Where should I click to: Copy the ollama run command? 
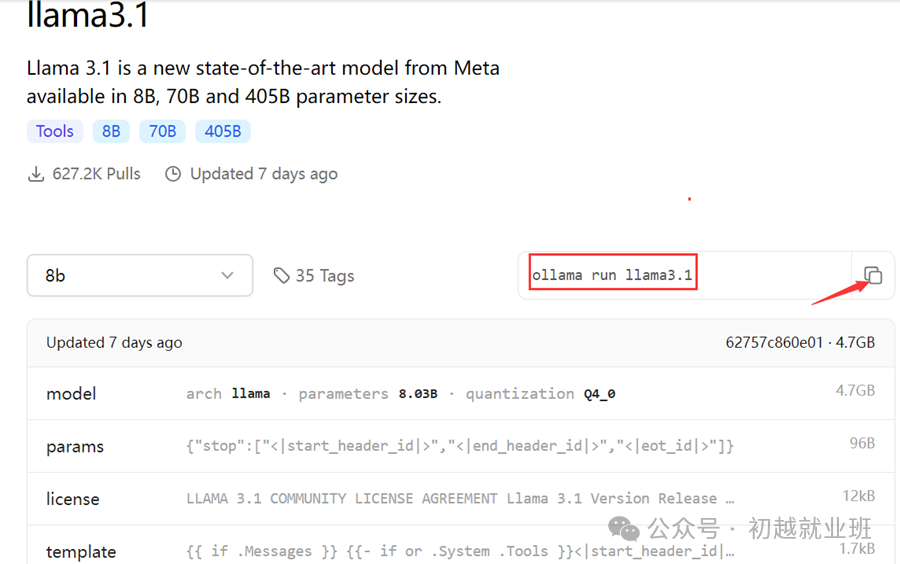[873, 275]
